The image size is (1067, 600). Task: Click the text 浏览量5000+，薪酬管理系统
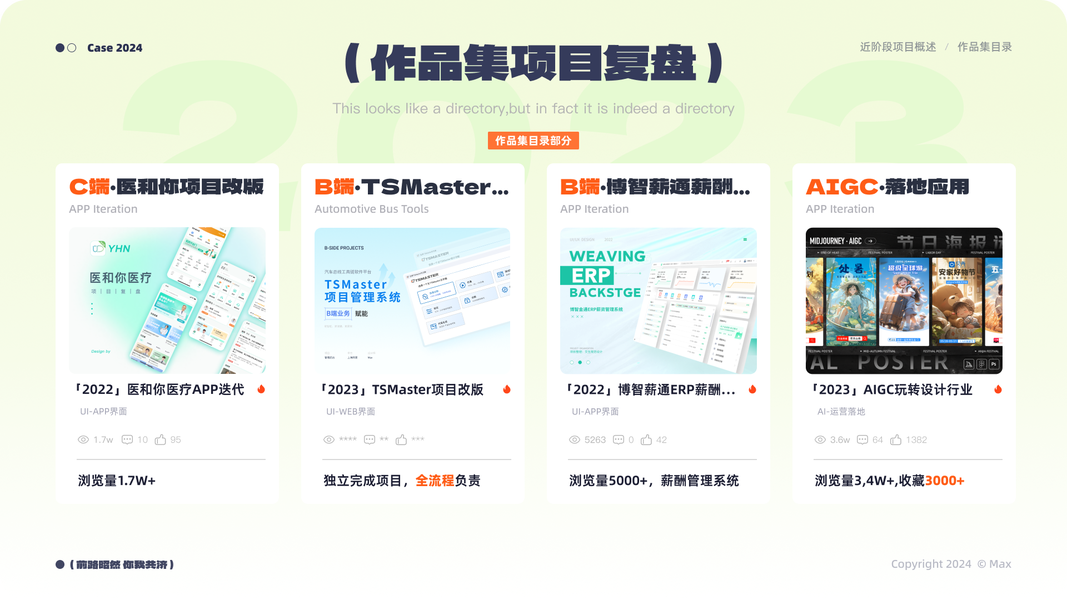[654, 481]
